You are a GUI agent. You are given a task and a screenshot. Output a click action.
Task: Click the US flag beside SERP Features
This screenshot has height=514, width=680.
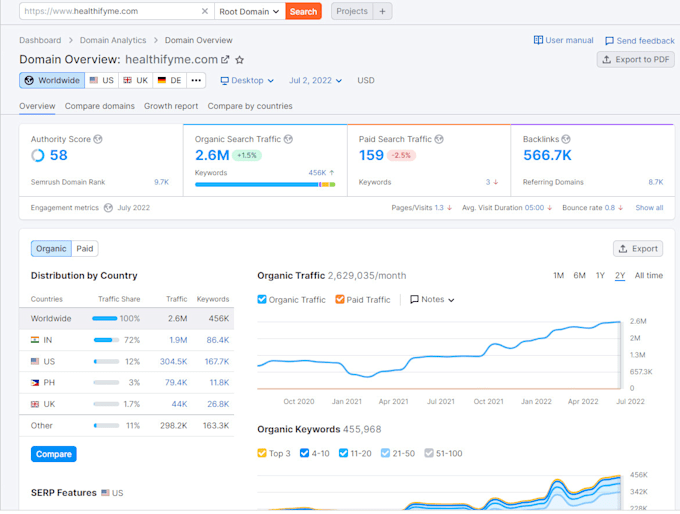(x=105, y=493)
